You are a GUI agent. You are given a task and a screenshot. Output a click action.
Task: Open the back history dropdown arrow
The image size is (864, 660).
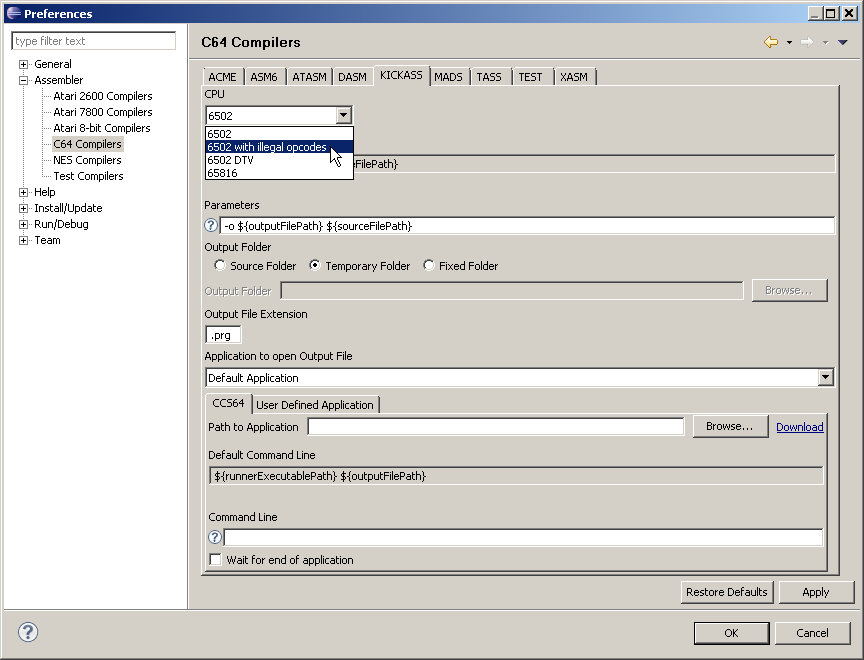[x=789, y=42]
